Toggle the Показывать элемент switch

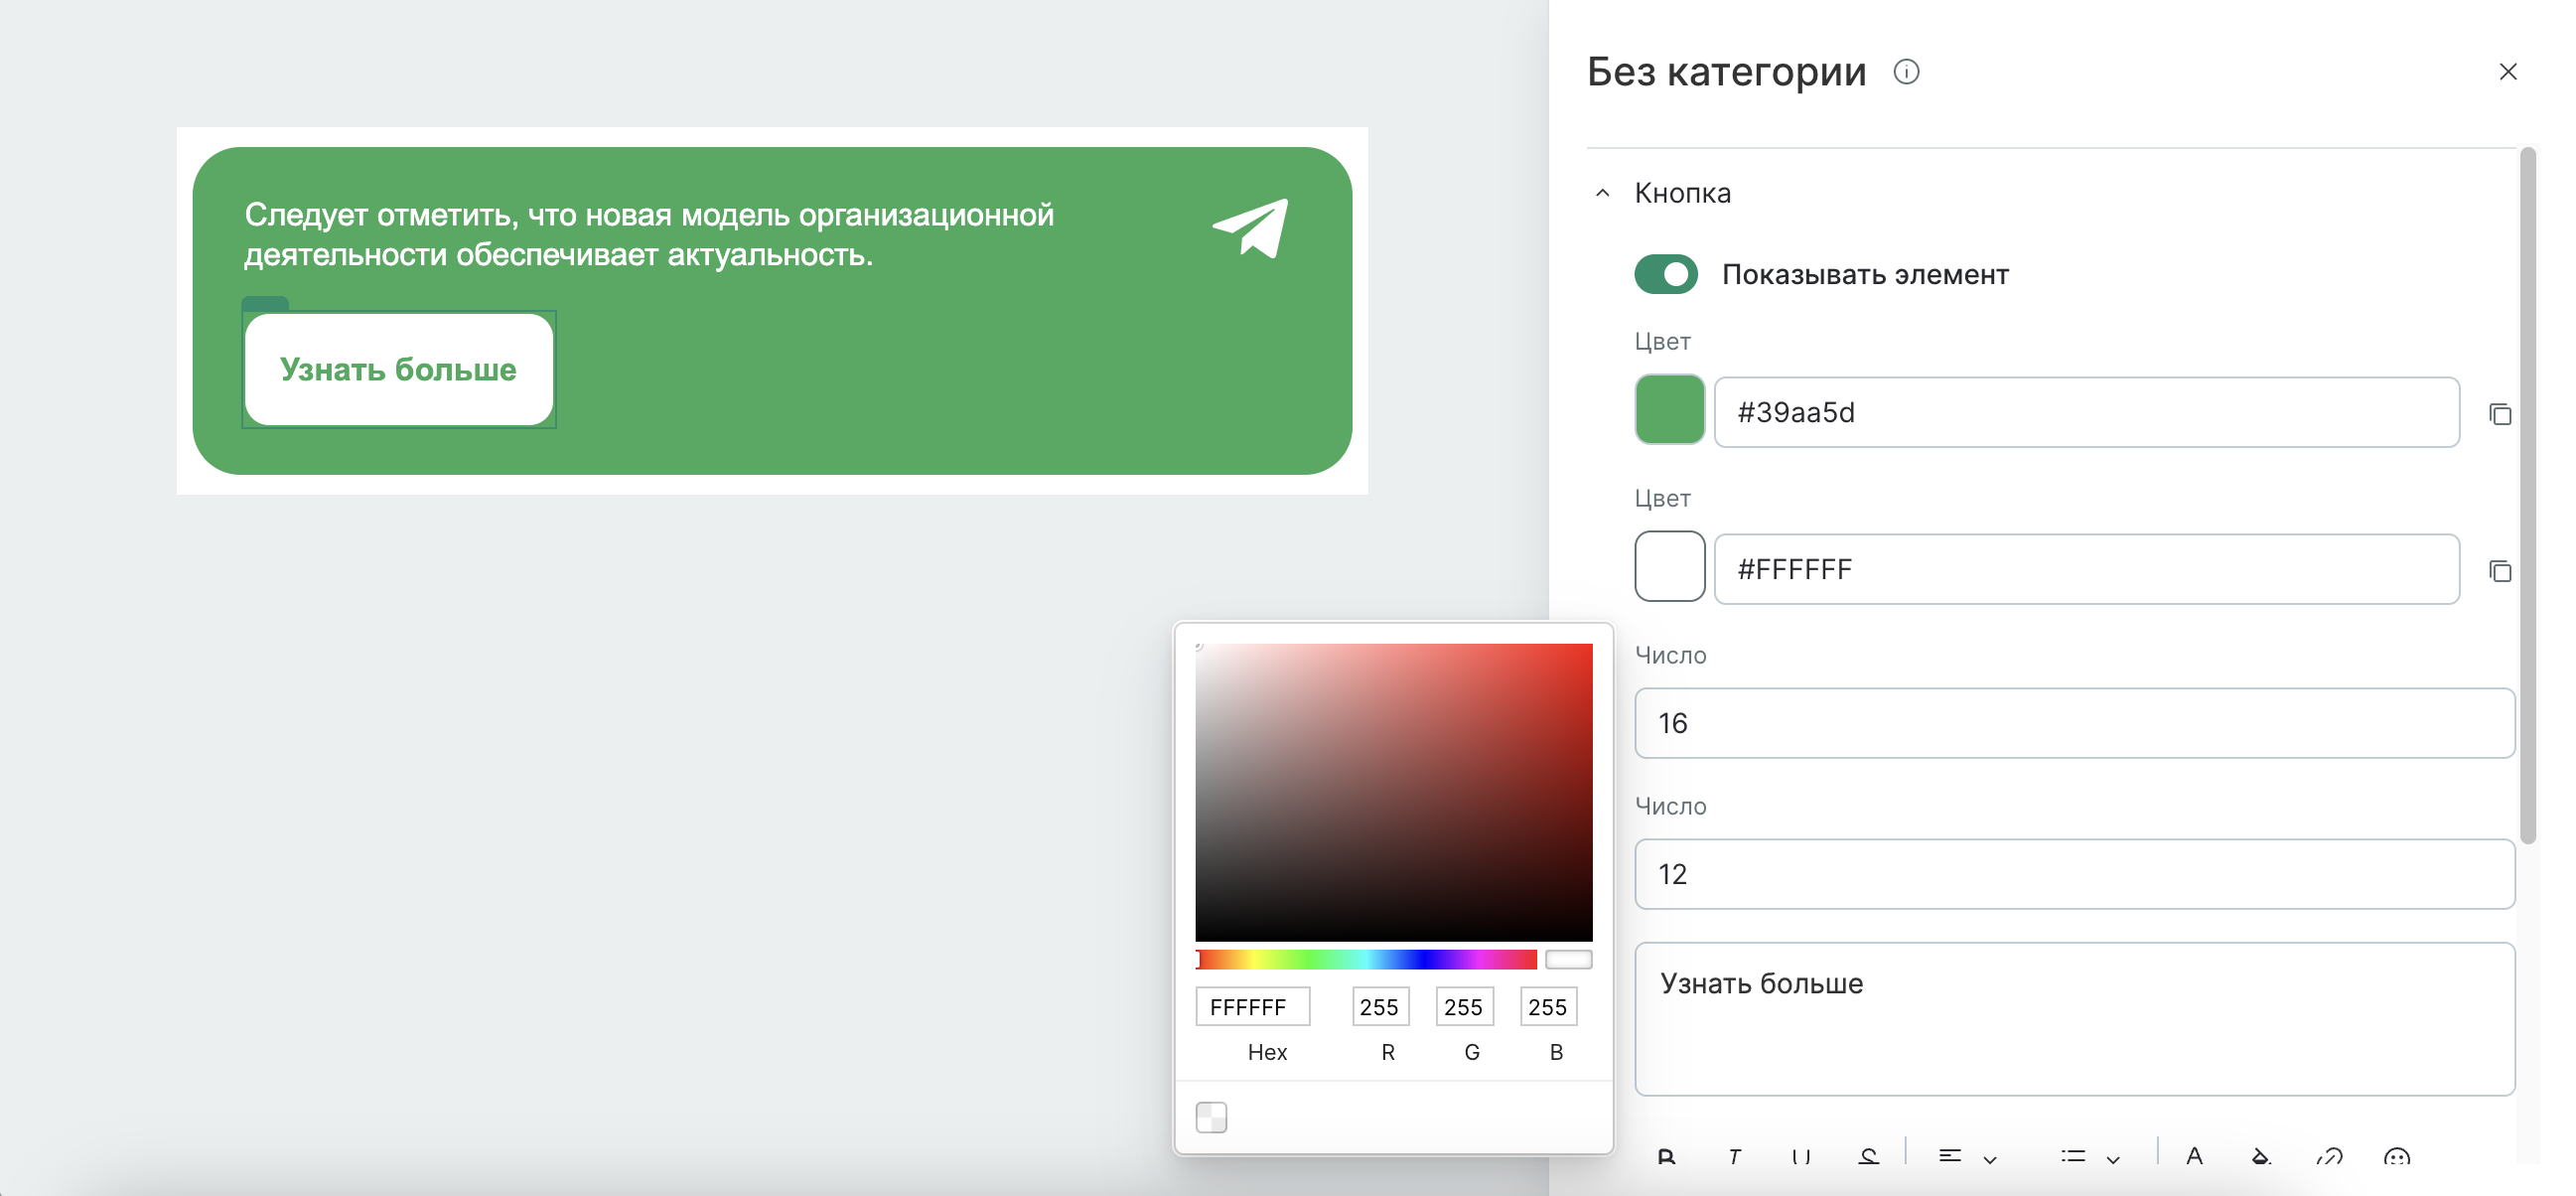(1665, 274)
